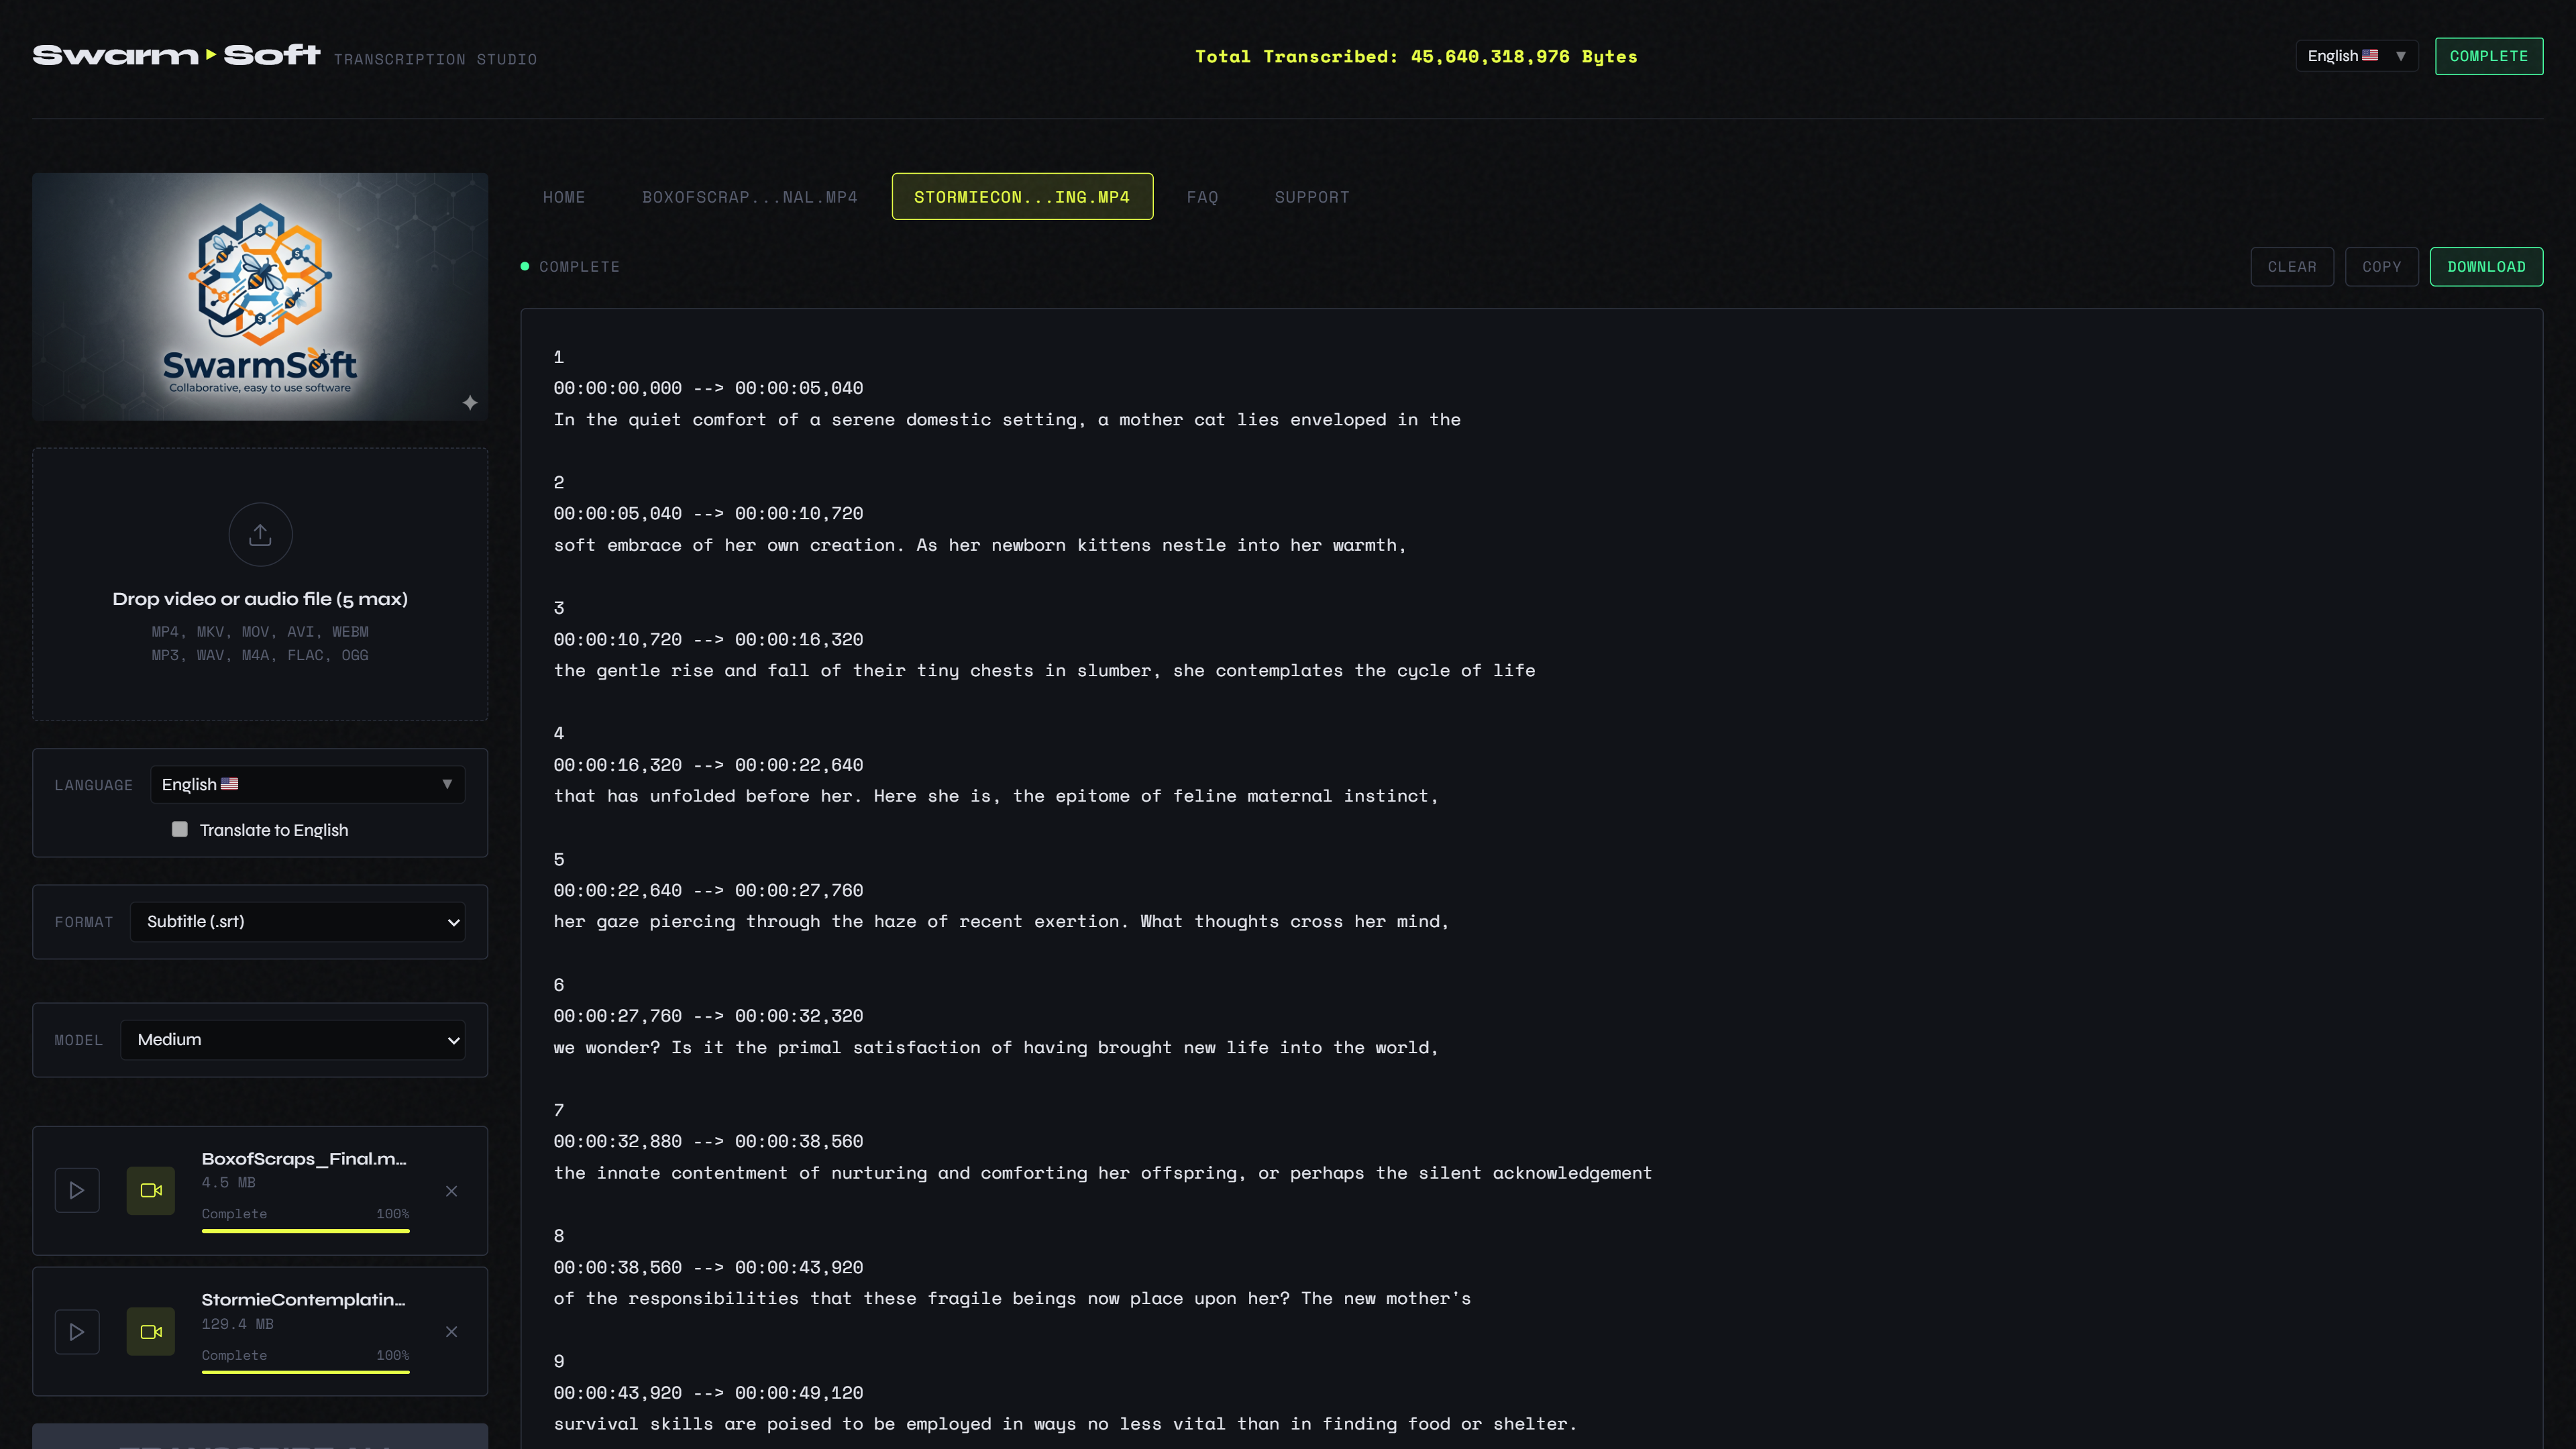Click the video camera icon for BoxofScraps_Final
This screenshot has height=1449, width=2576.
pos(151,1190)
